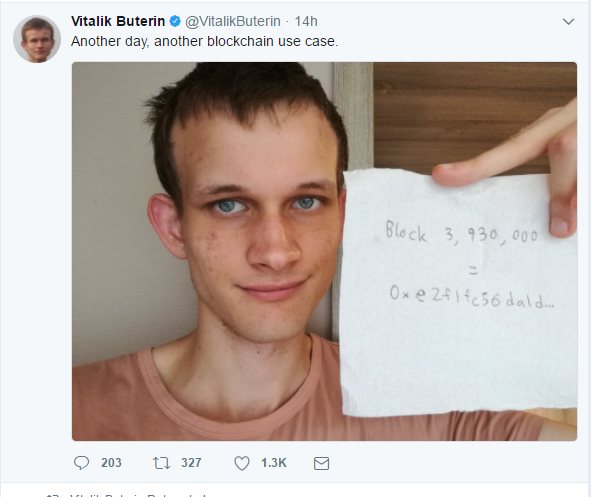591x497 pixels.
Task: Click the 203 replies count
Action: 111,463
